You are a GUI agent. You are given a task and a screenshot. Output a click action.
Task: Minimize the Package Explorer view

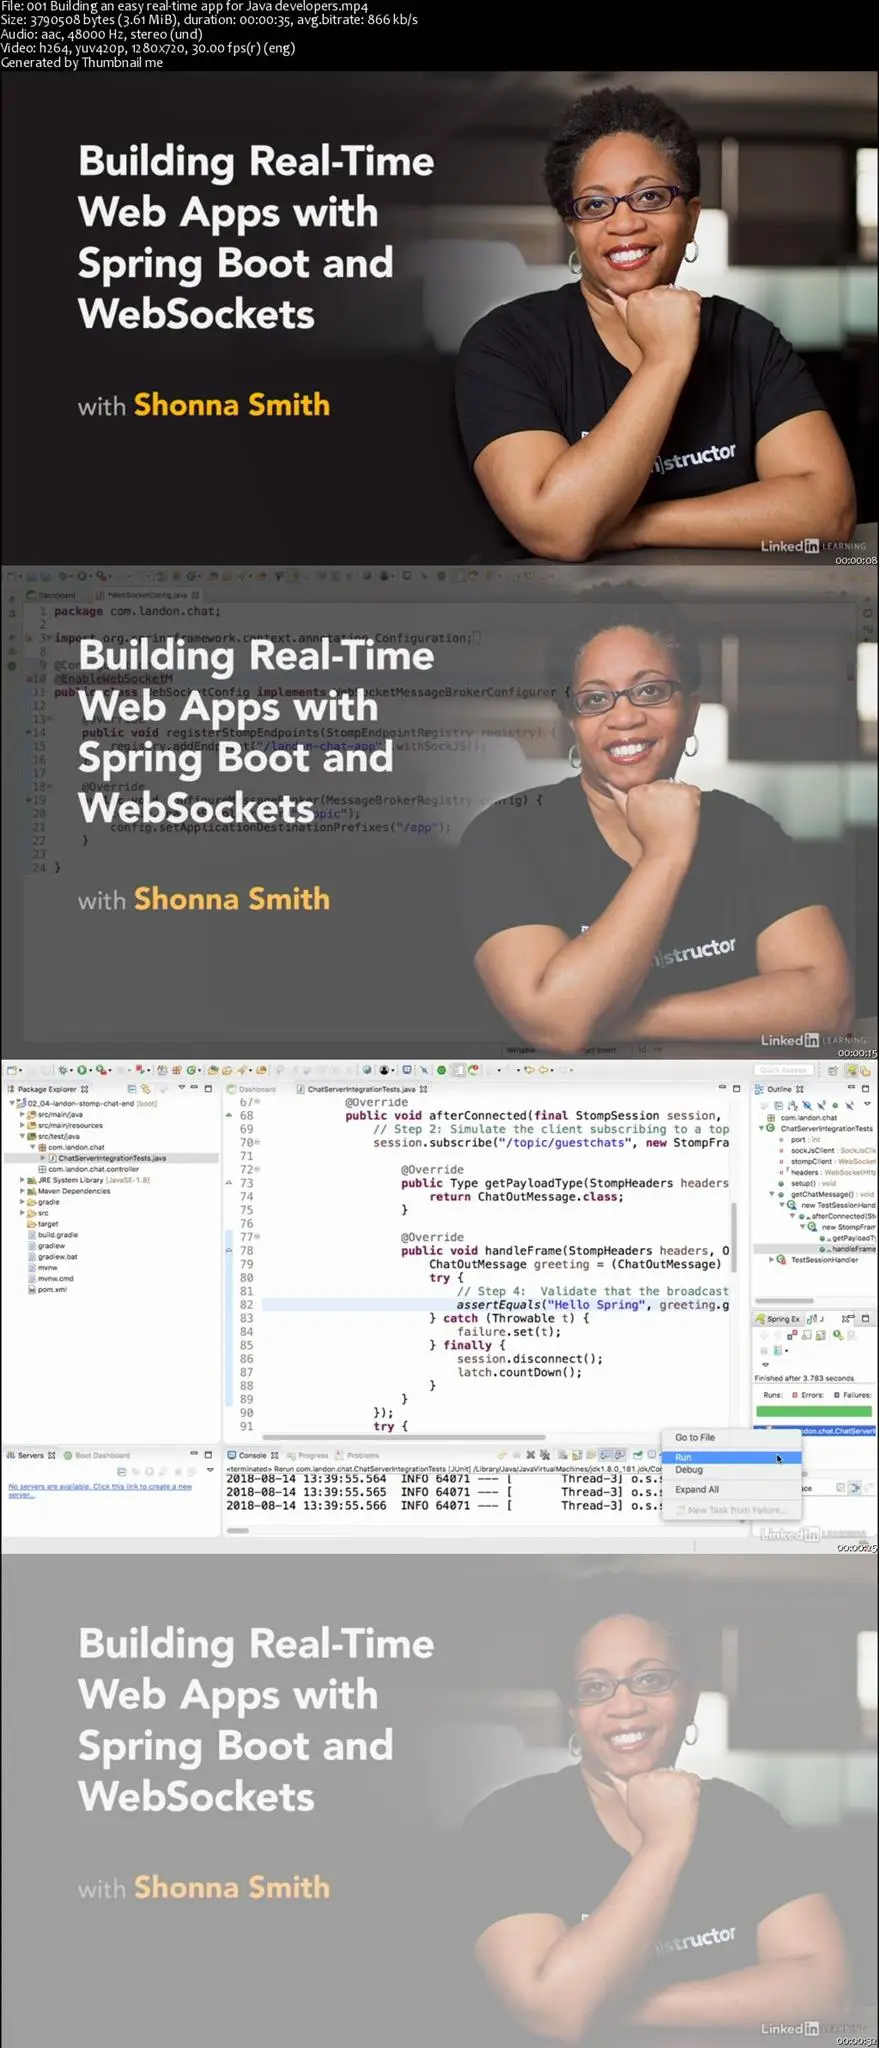(194, 1088)
